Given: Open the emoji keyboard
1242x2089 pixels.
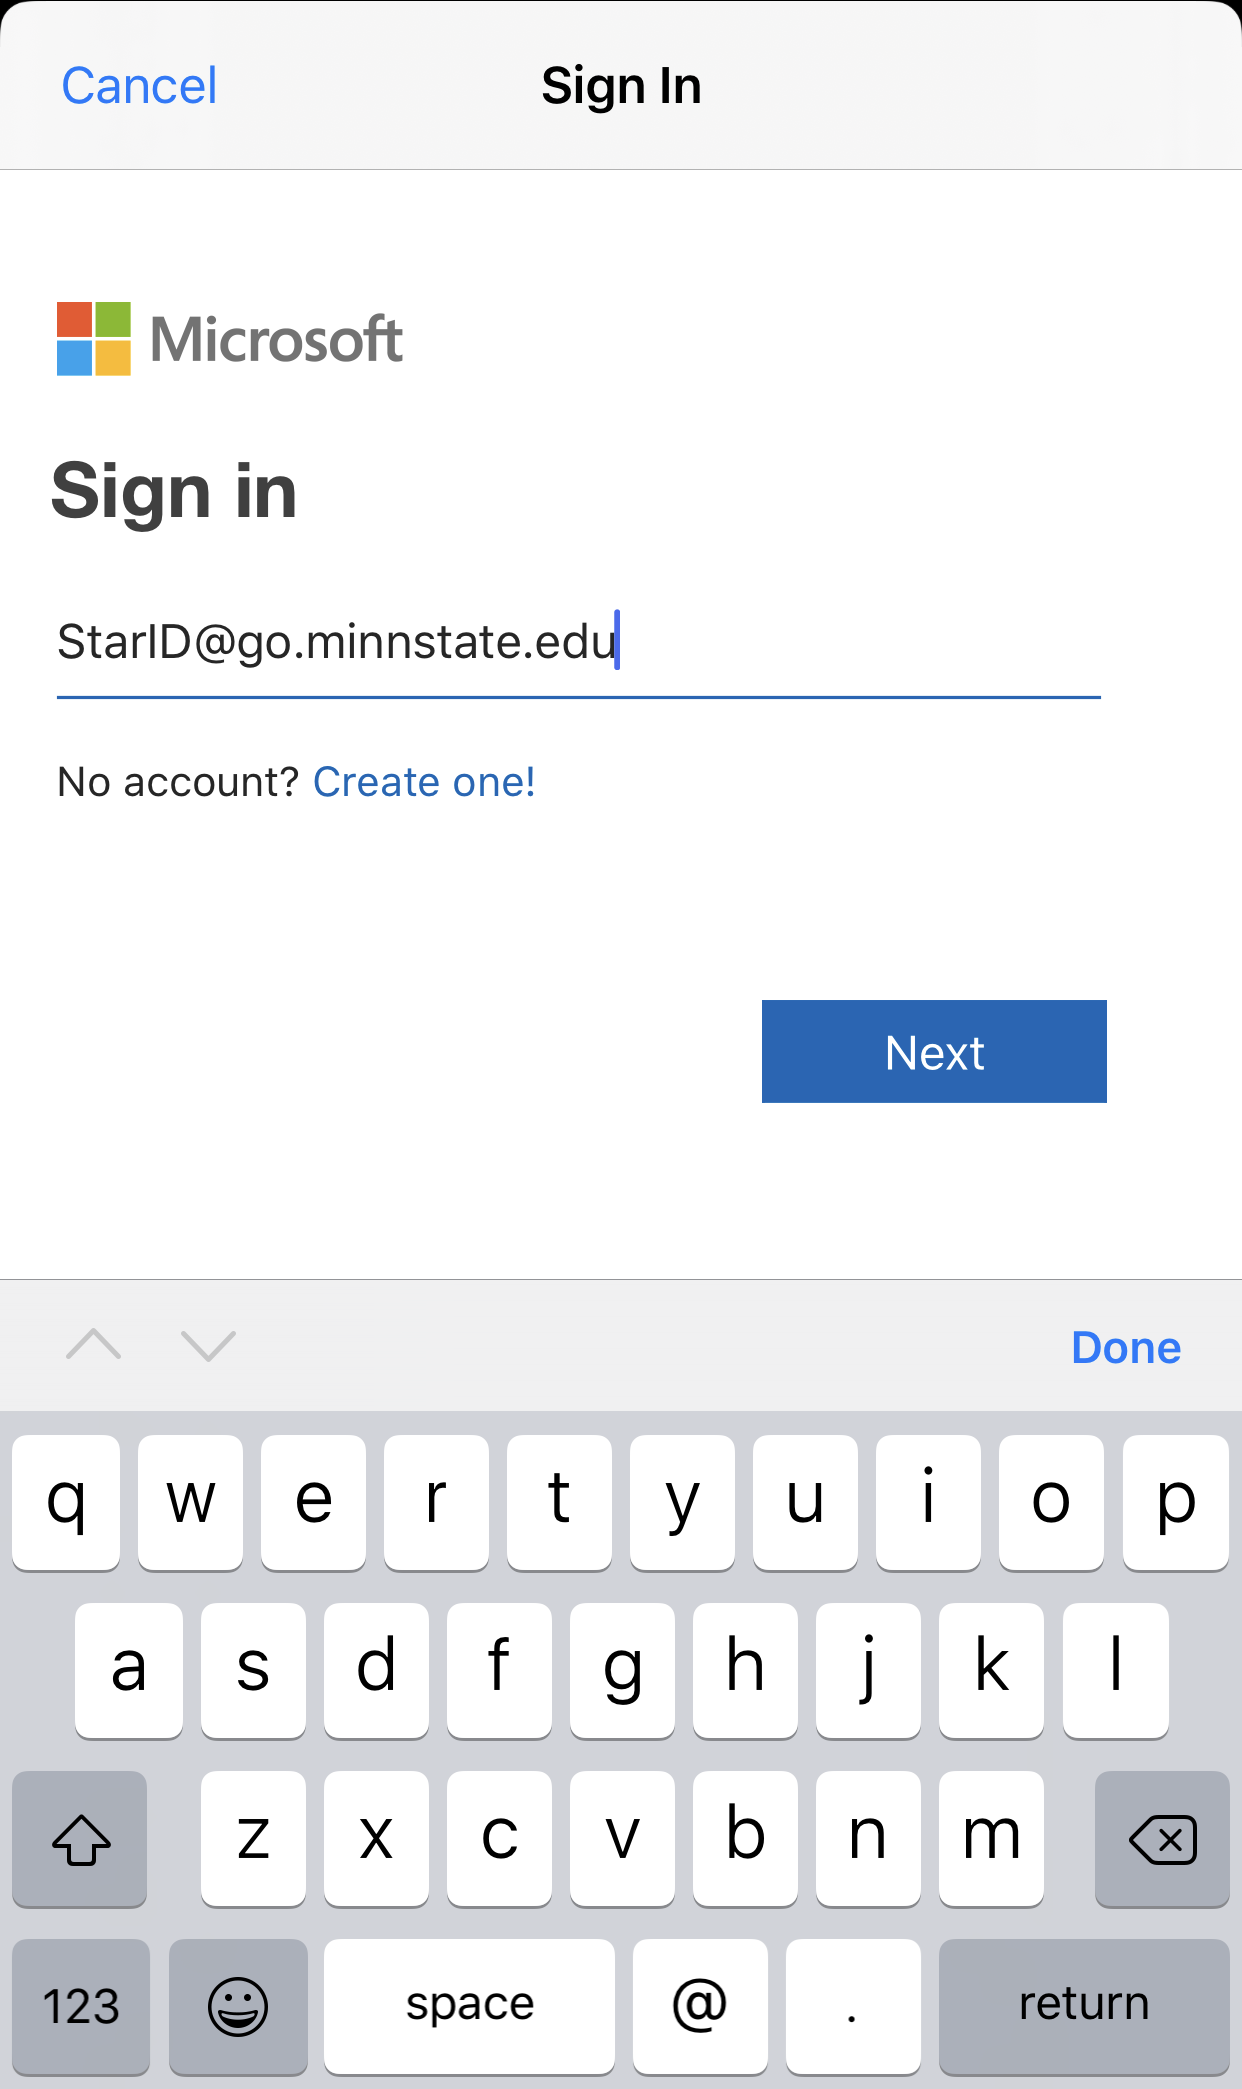Looking at the screenshot, I should (238, 2005).
